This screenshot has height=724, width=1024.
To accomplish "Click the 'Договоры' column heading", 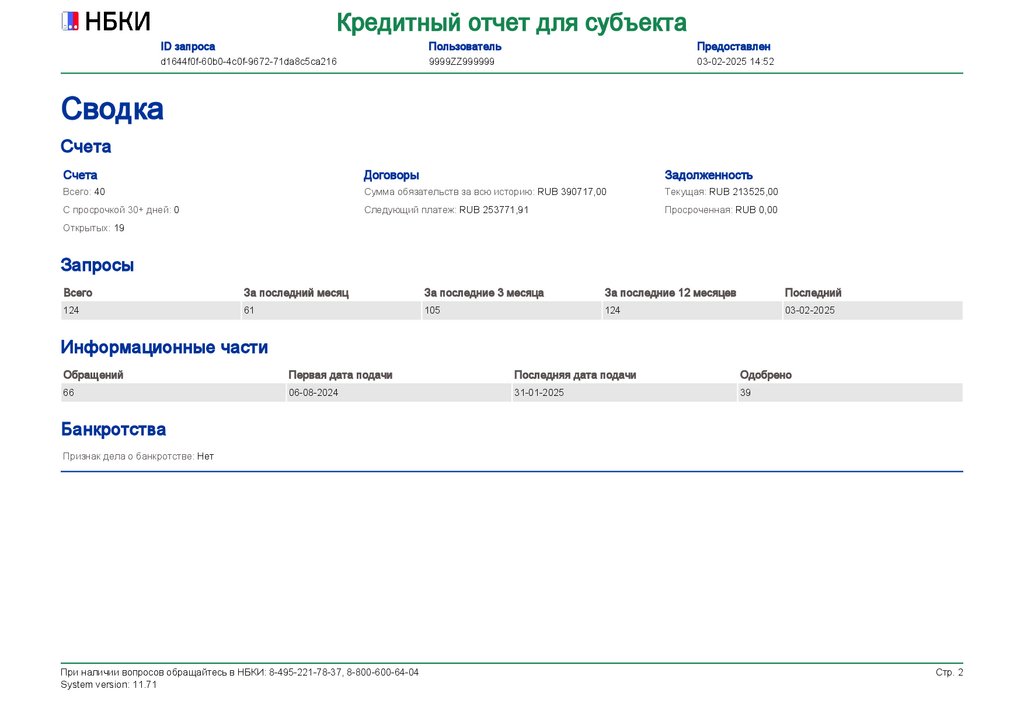I will pyautogui.click(x=391, y=175).
